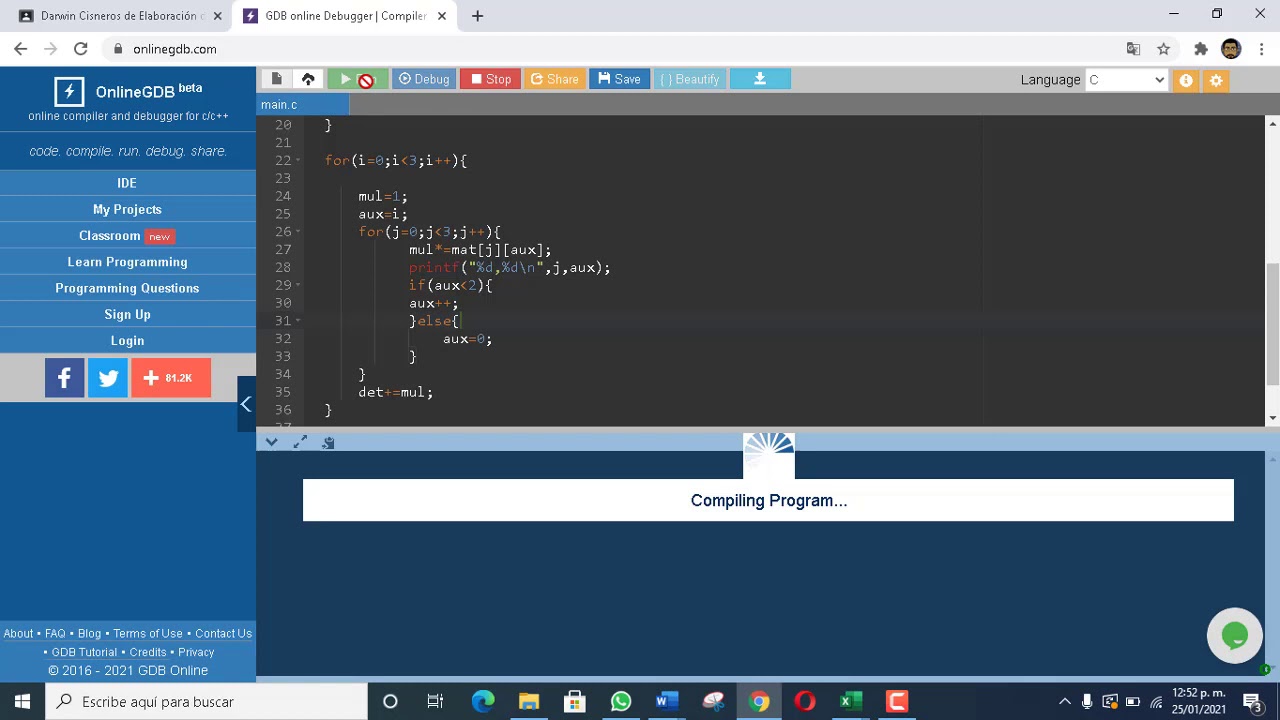1280x720 pixels.
Task: Open My Projects in sidebar
Action: click(x=127, y=209)
